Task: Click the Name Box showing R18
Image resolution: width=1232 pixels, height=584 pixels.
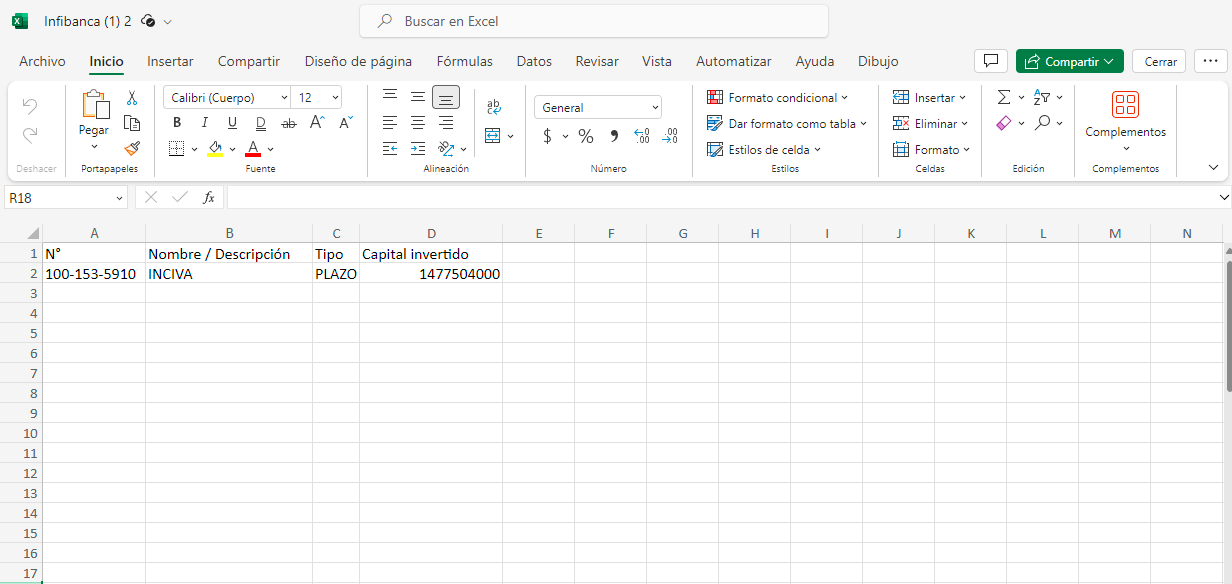Action: click(66, 198)
